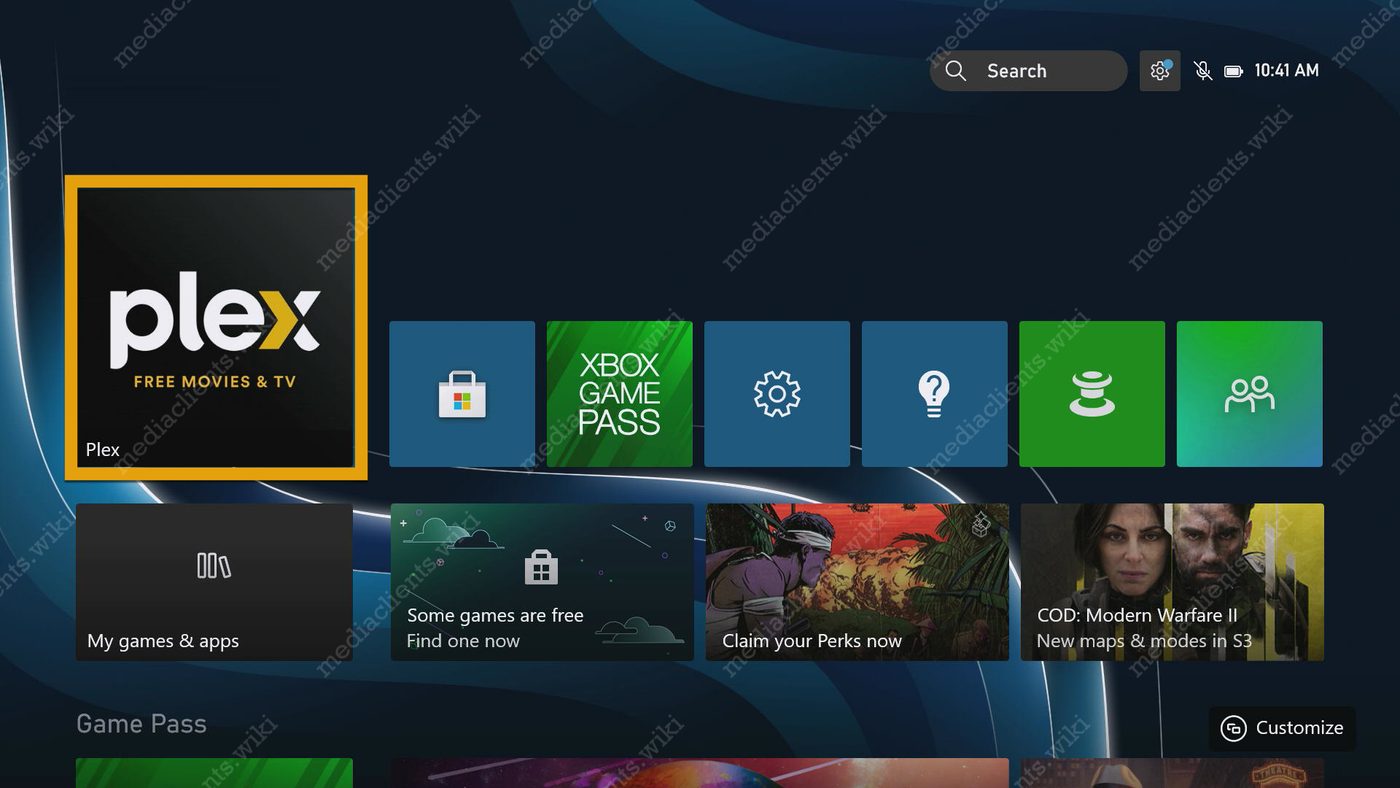Open the Plex app tile
Image resolution: width=1400 pixels, height=788 pixels.
216,328
